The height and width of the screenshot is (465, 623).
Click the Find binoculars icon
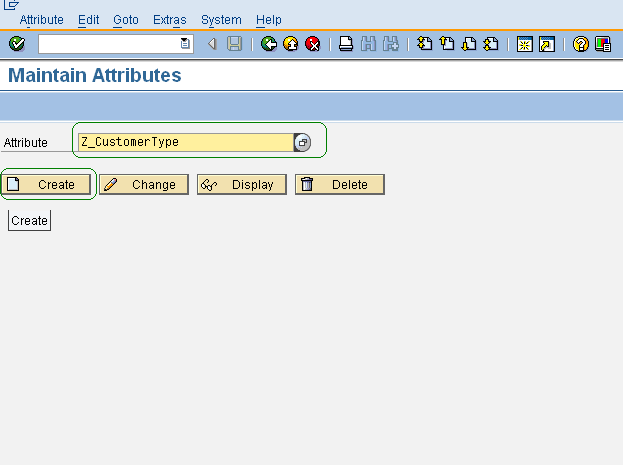coord(368,44)
